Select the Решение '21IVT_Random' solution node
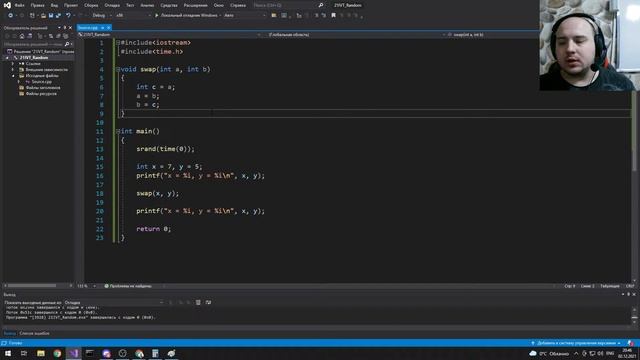 40,52
